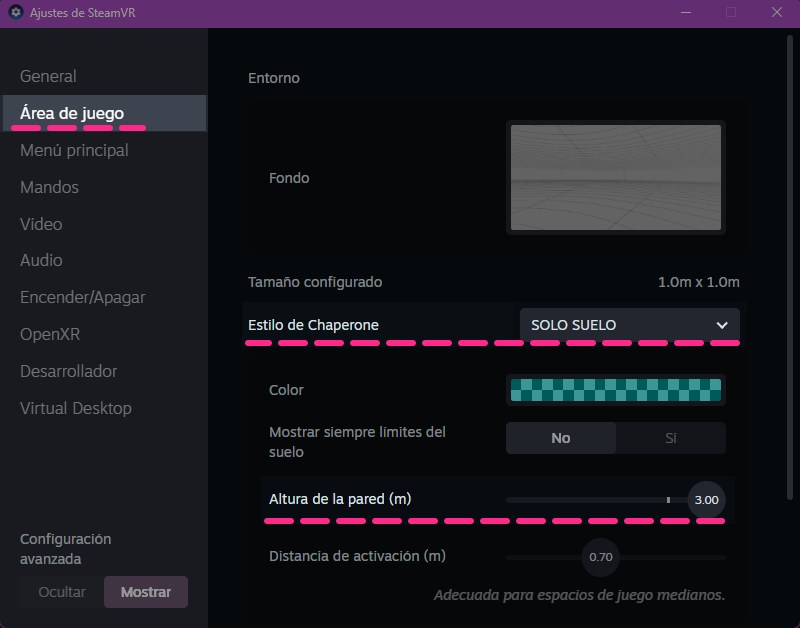Select Menú principal in the sidebar
This screenshot has width=800, height=628.
74,150
